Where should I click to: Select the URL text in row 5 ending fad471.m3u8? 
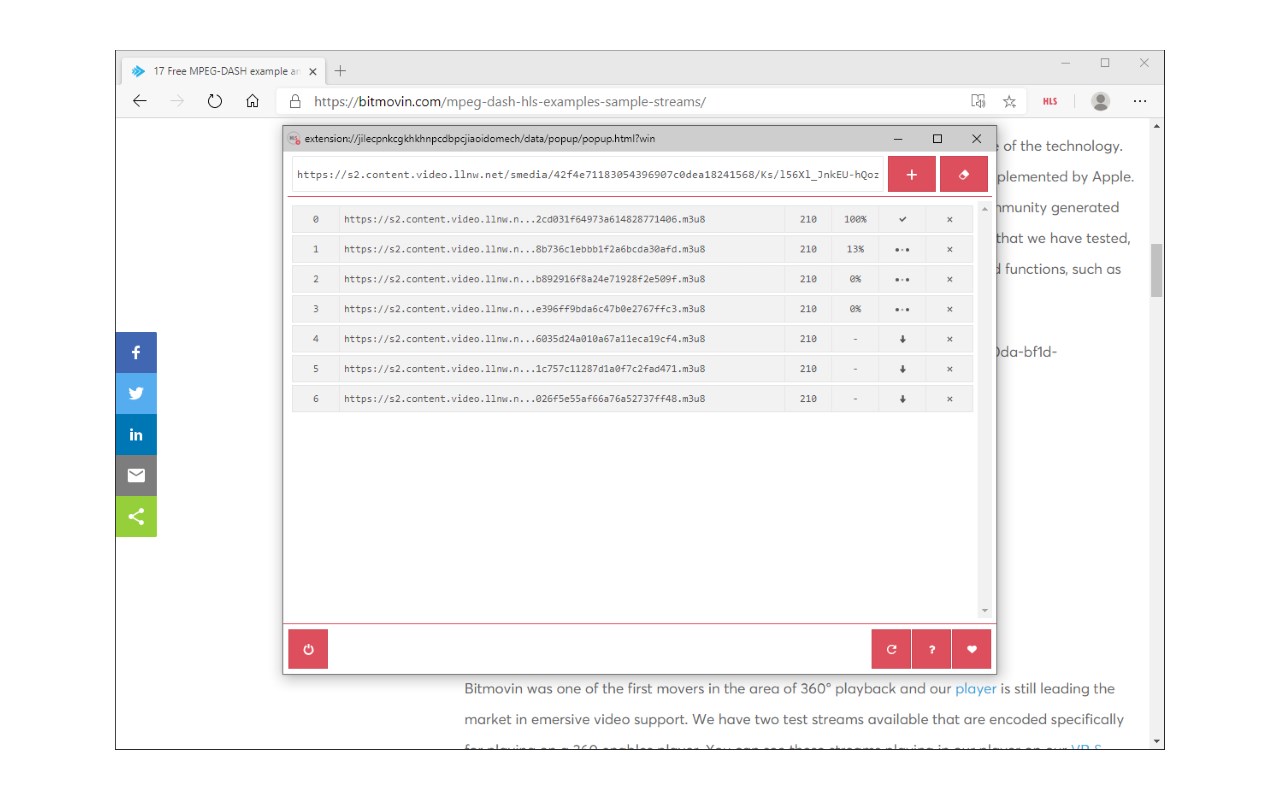524,369
